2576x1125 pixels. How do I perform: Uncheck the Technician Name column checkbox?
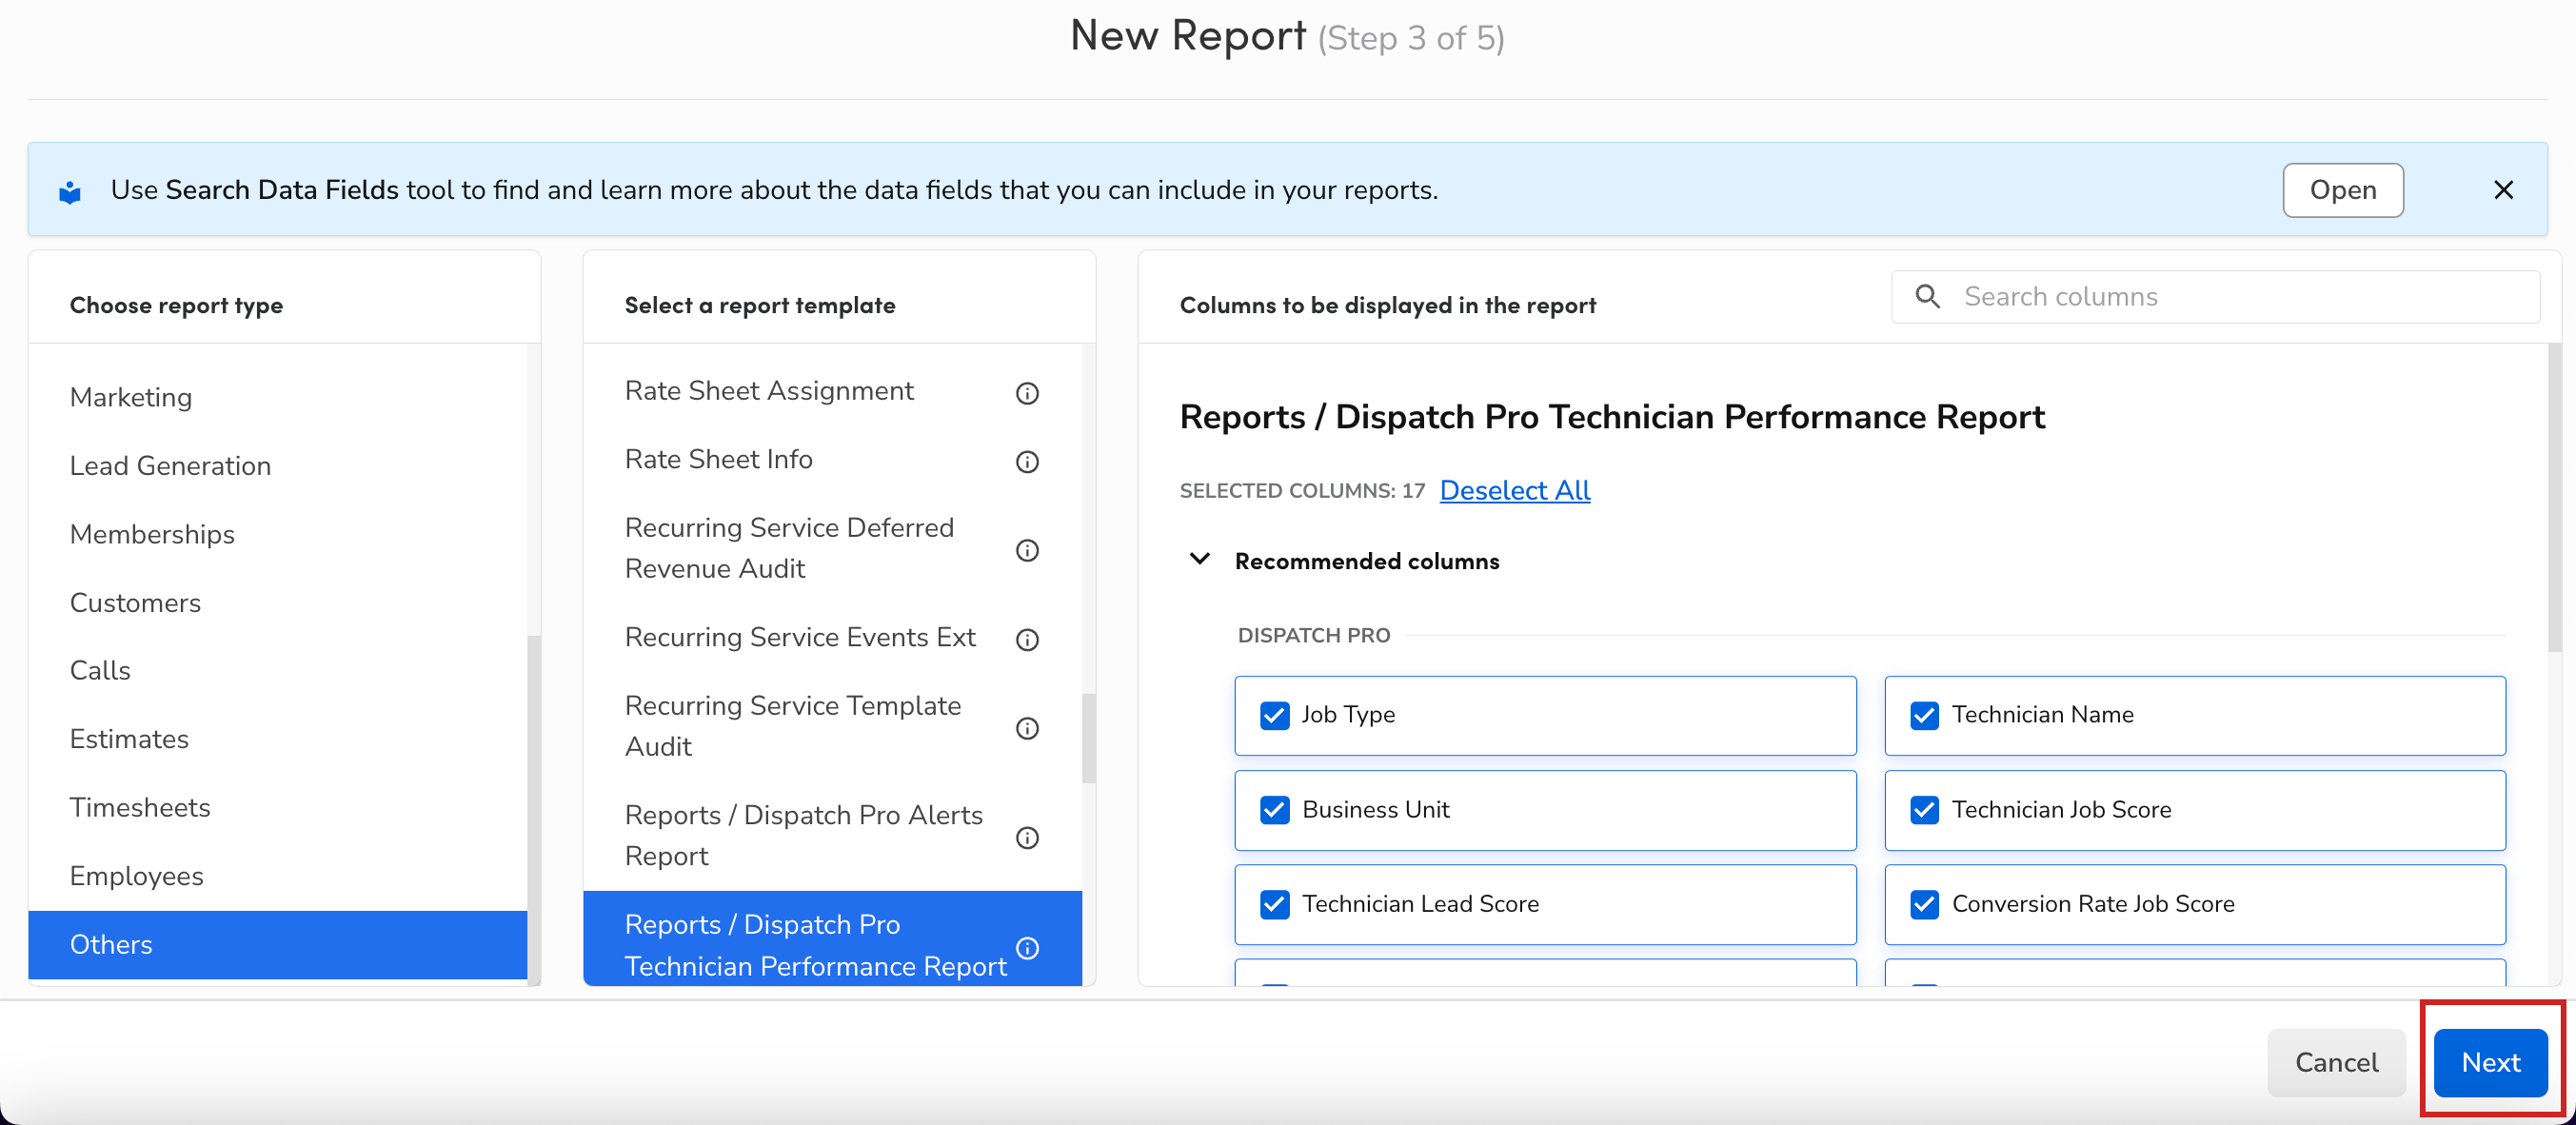click(1924, 715)
